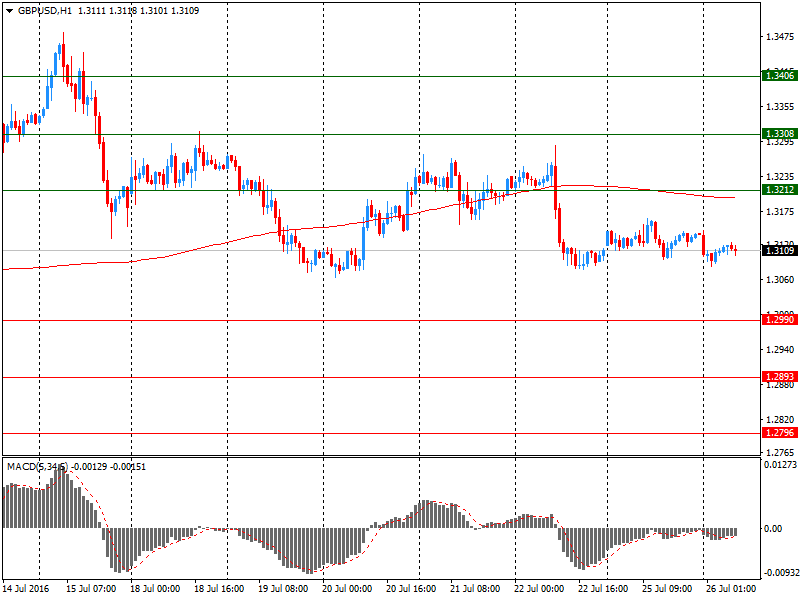
Task: Select the 1.2893 red support level label
Action: (780, 377)
